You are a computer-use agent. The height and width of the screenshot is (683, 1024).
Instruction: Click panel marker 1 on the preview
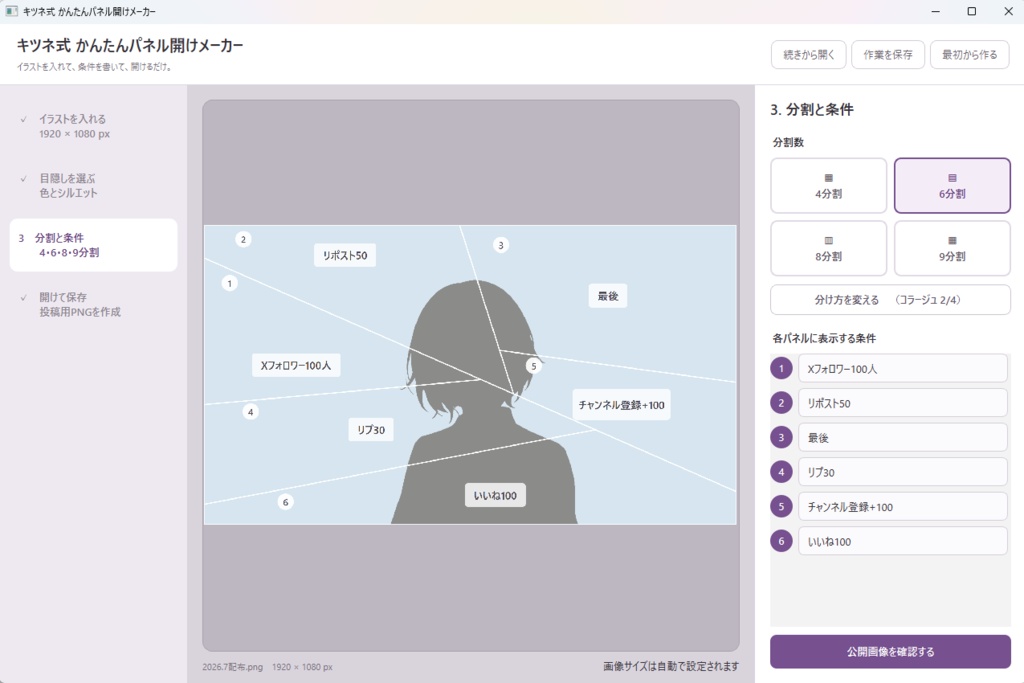pyautogui.click(x=229, y=283)
